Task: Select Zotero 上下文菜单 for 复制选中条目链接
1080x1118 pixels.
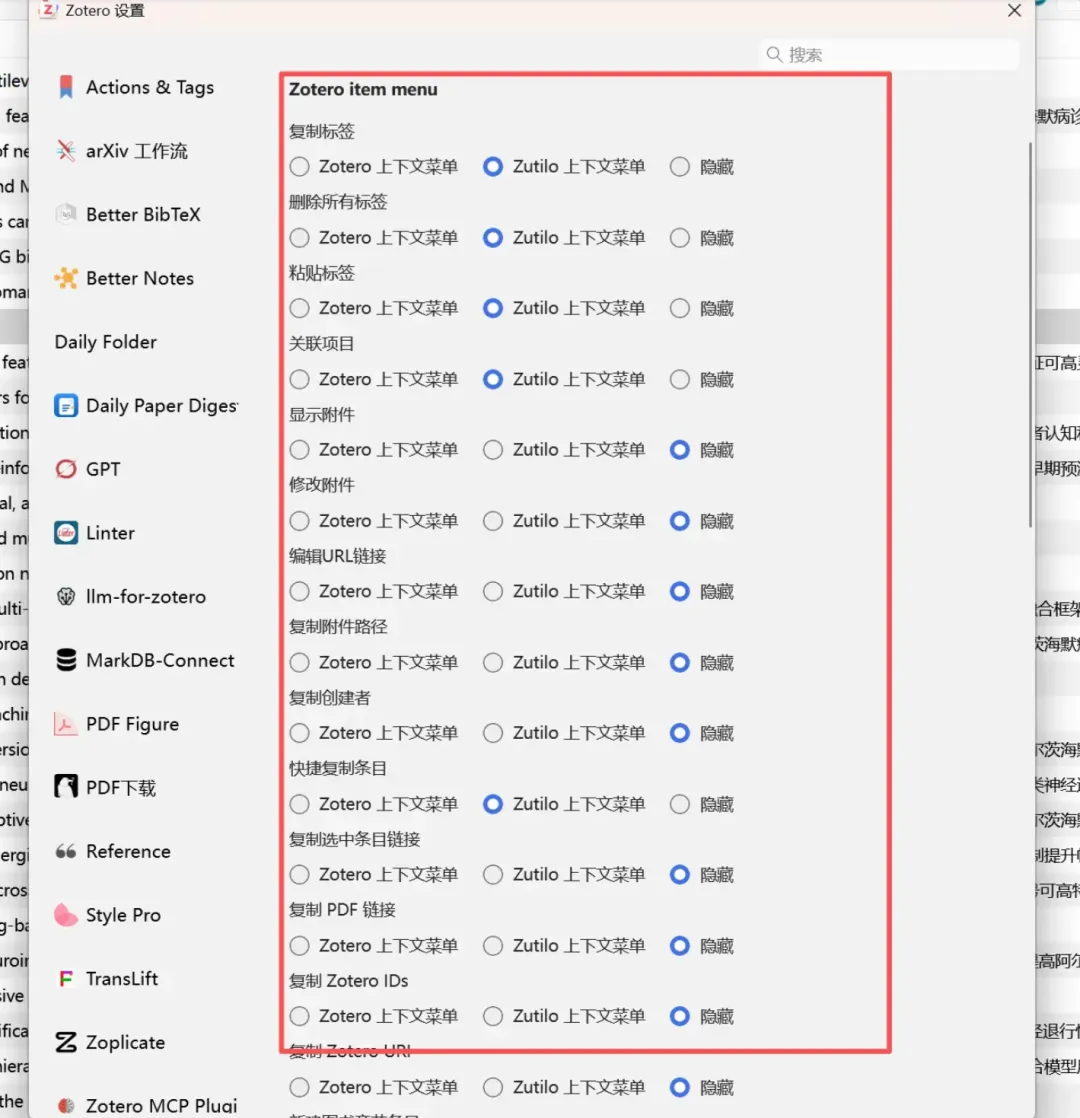Action: click(x=299, y=875)
